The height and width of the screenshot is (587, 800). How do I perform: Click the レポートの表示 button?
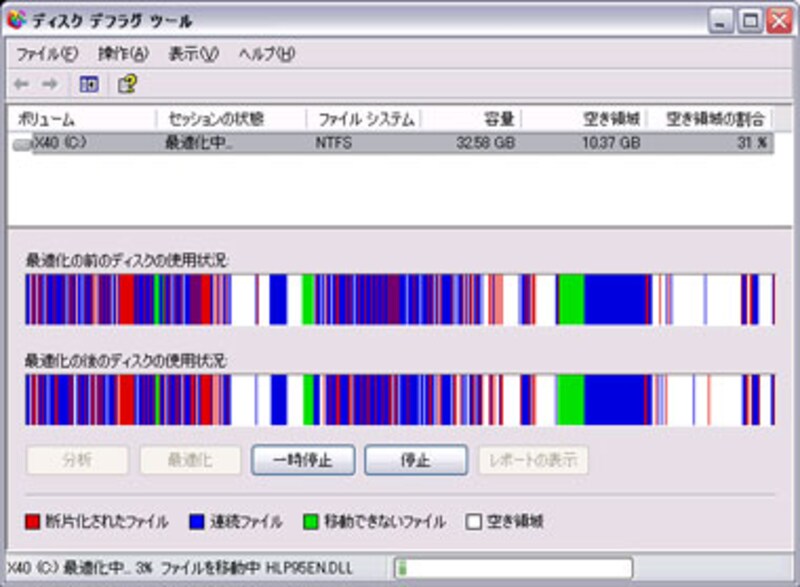[533, 460]
